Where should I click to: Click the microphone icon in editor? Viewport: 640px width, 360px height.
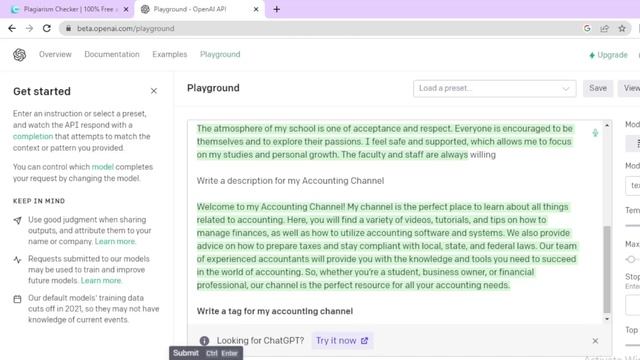point(595,133)
